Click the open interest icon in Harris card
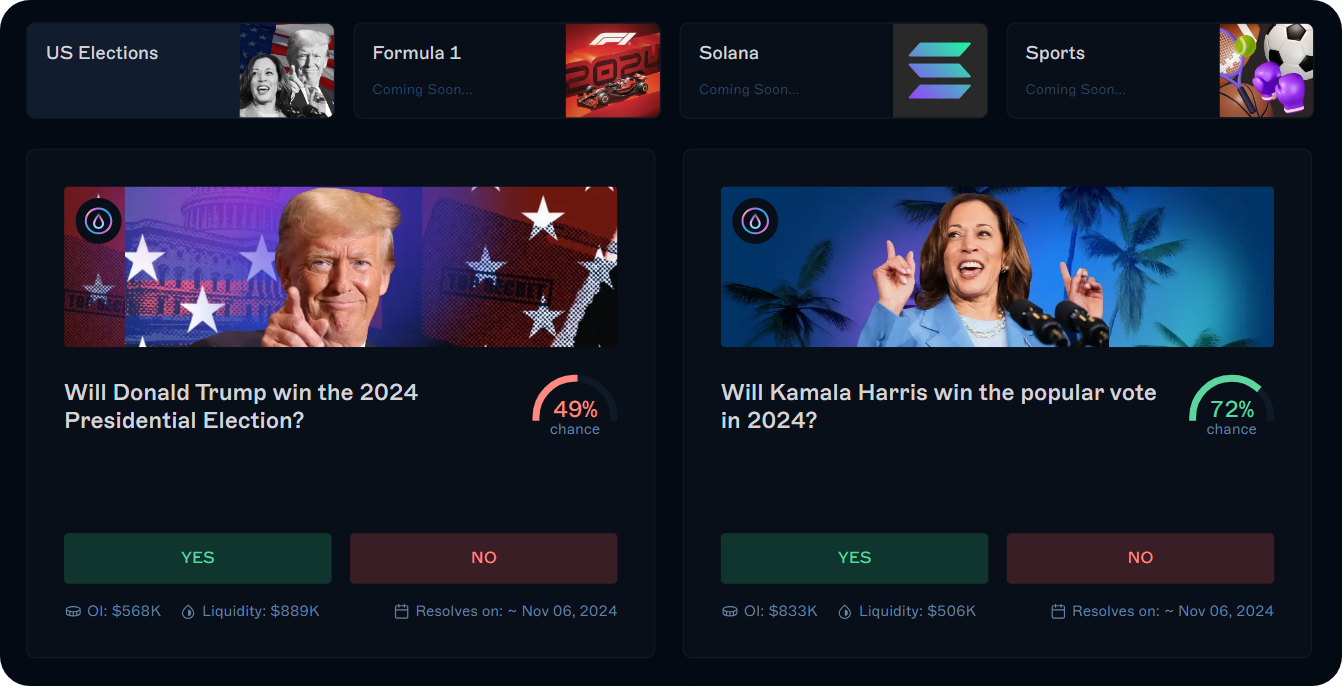Screen dimensions: 1342x686 tap(730, 611)
